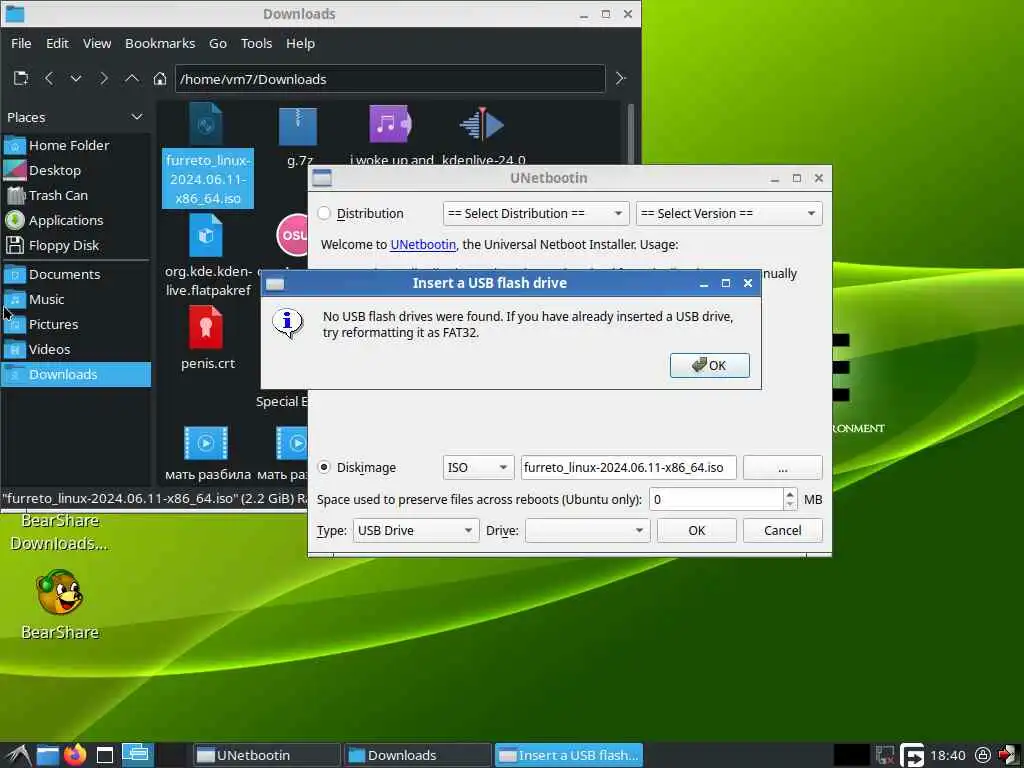Open the history dropdown arrow in file manager toolbar
This screenshot has height=768, width=1024.
(76, 78)
